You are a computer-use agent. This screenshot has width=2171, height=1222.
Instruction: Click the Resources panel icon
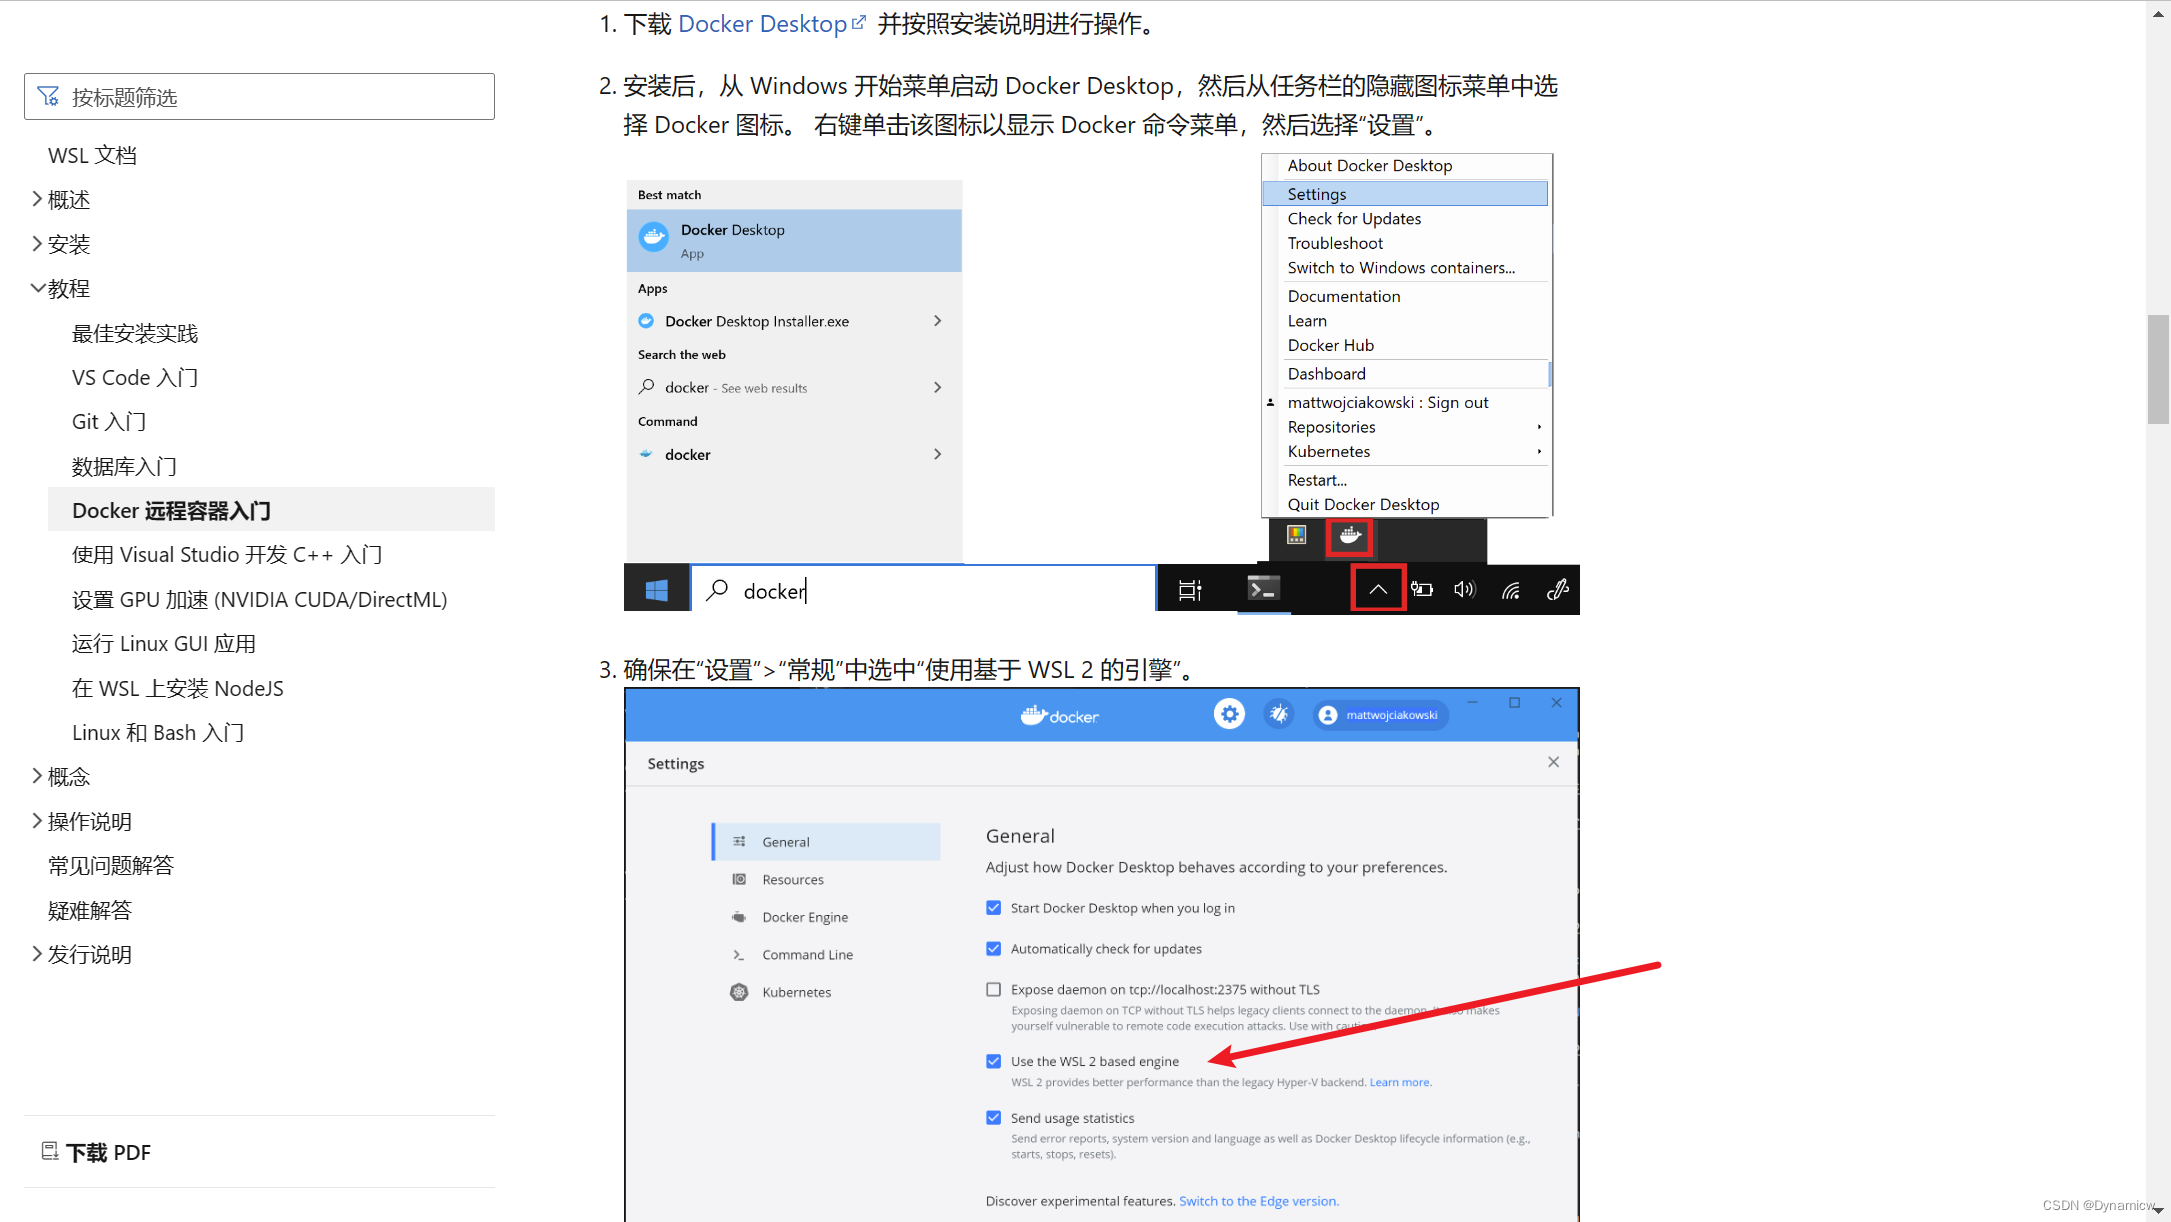[740, 879]
